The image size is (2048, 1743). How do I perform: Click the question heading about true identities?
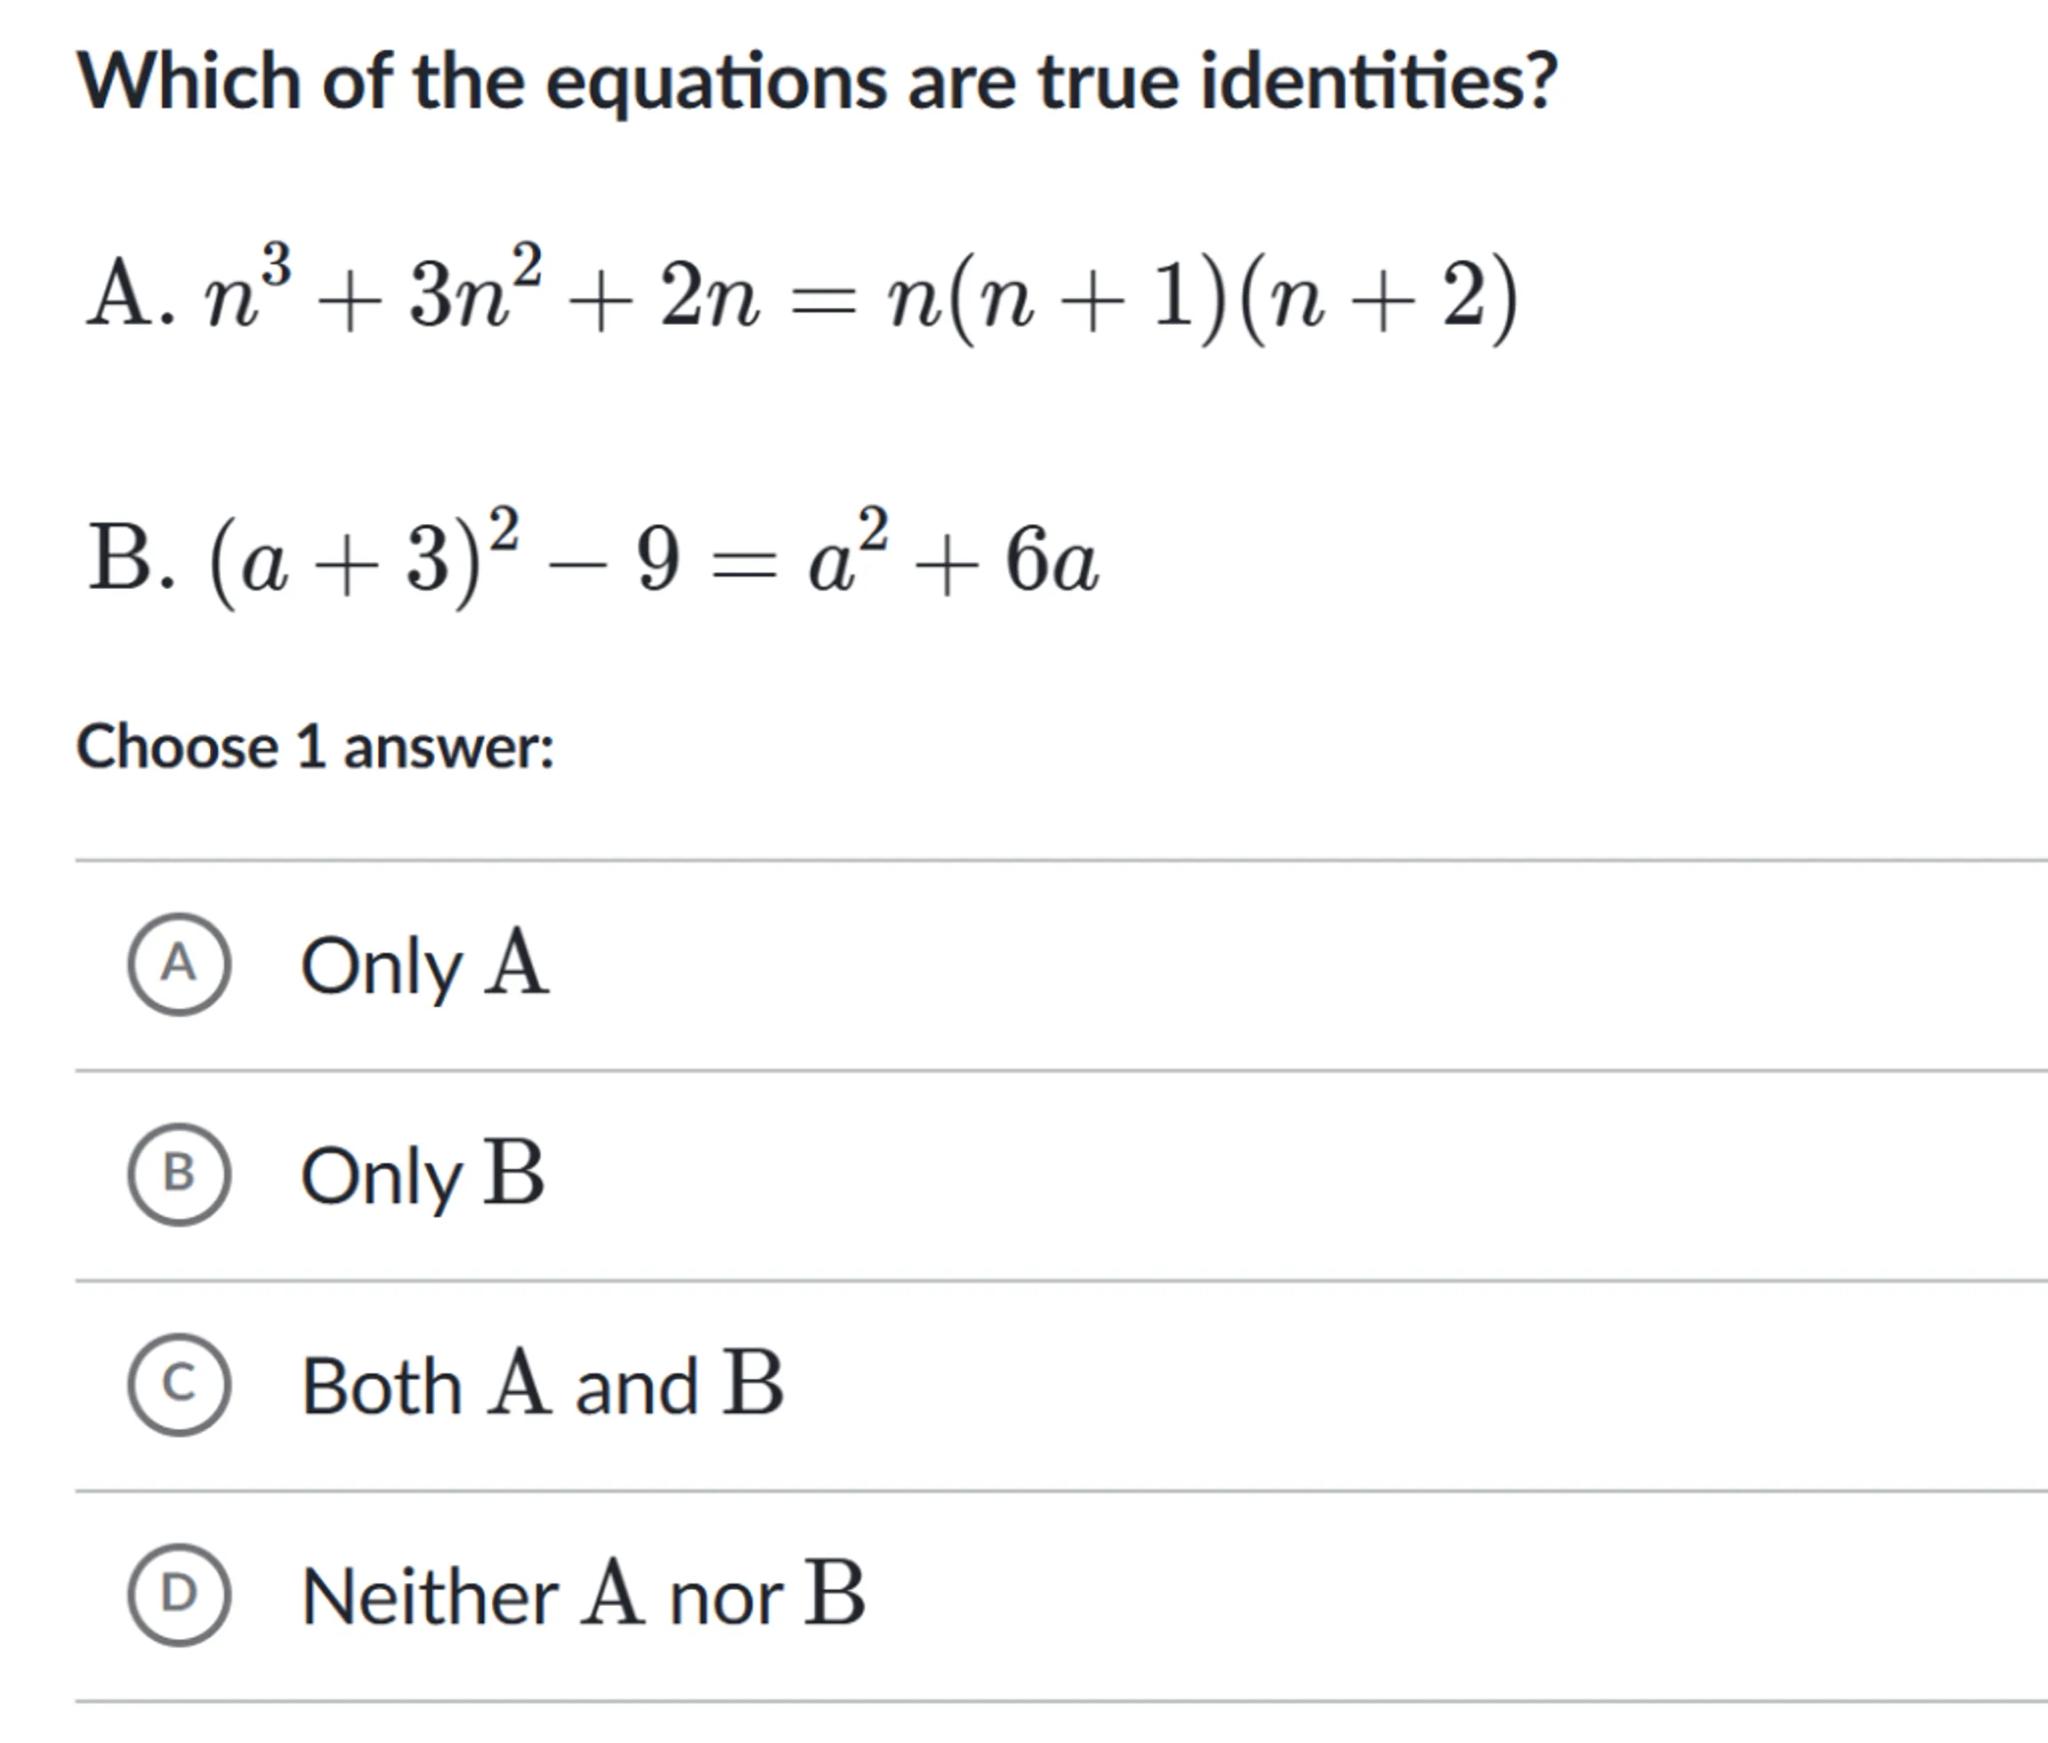(817, 82)
